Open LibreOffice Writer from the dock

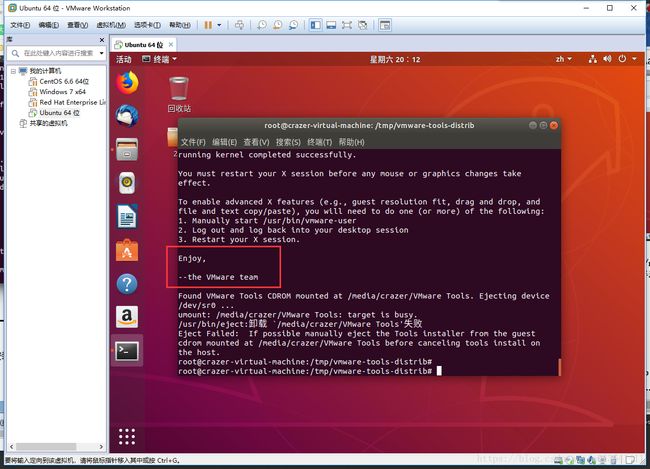coord(127,216)
